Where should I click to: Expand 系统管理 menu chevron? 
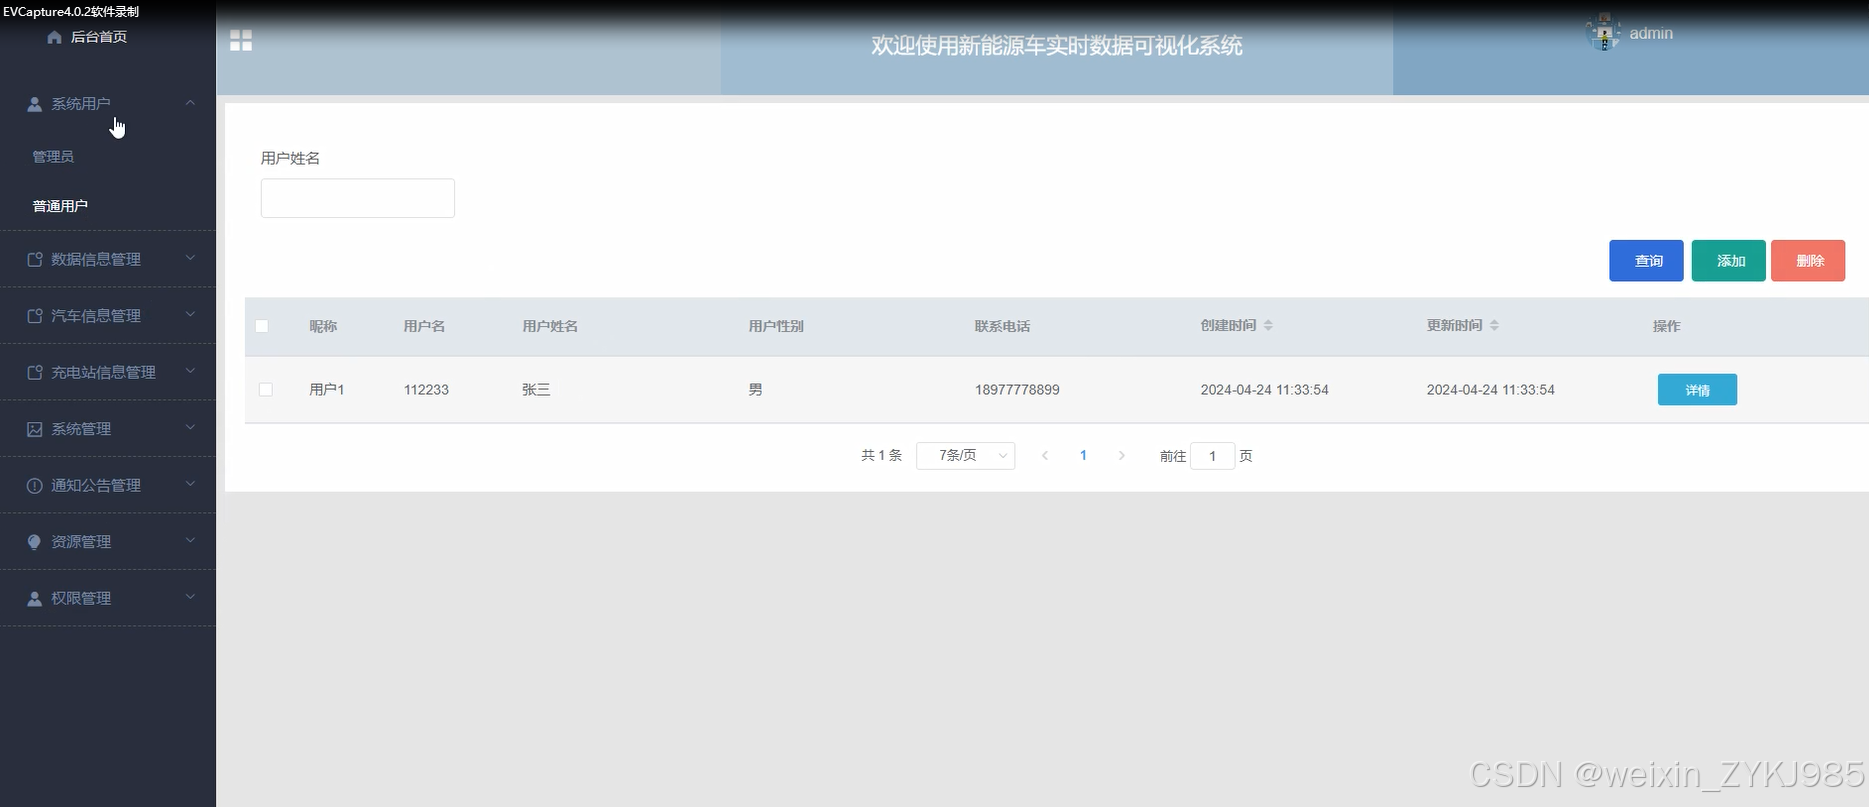[x=190, y=428]
